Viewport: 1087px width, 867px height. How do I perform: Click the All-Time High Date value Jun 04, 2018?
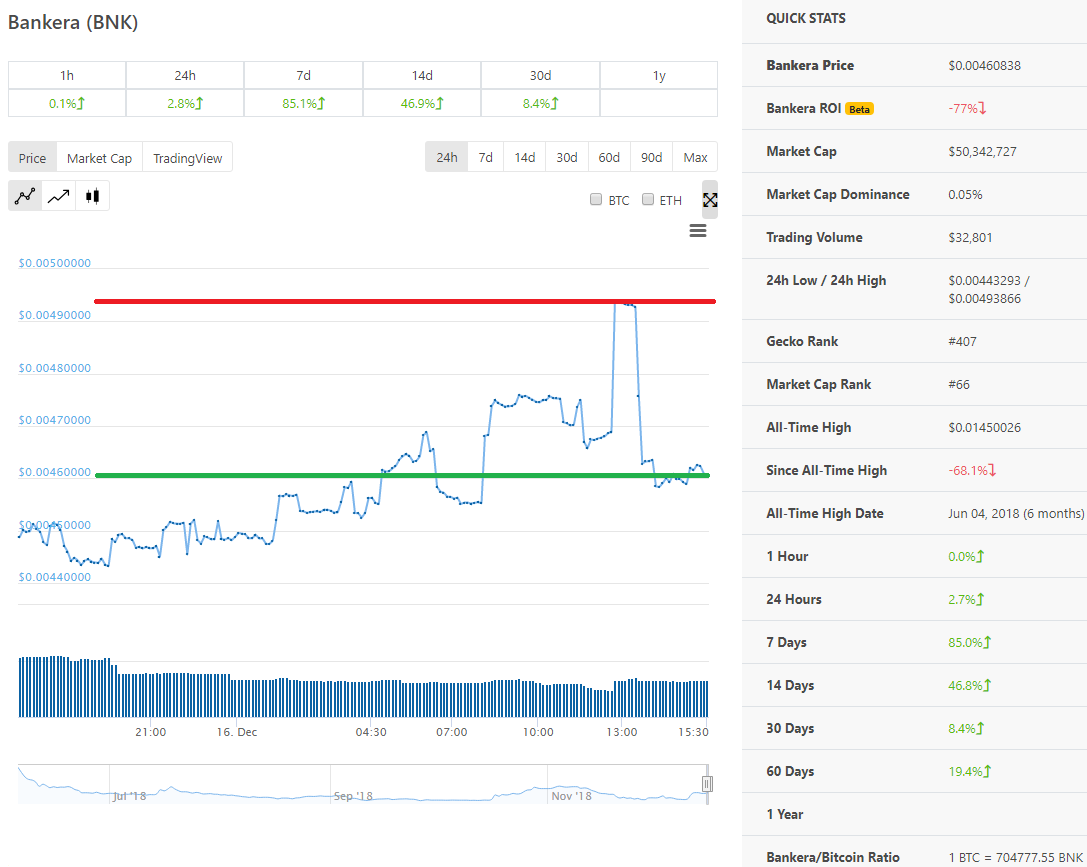984,514
